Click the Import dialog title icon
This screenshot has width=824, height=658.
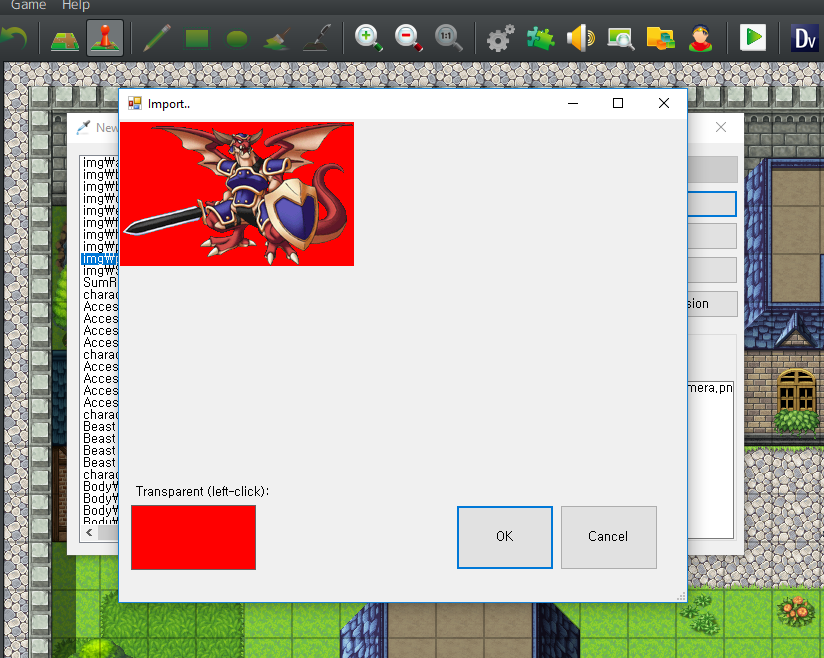click(x=135, y=104)
